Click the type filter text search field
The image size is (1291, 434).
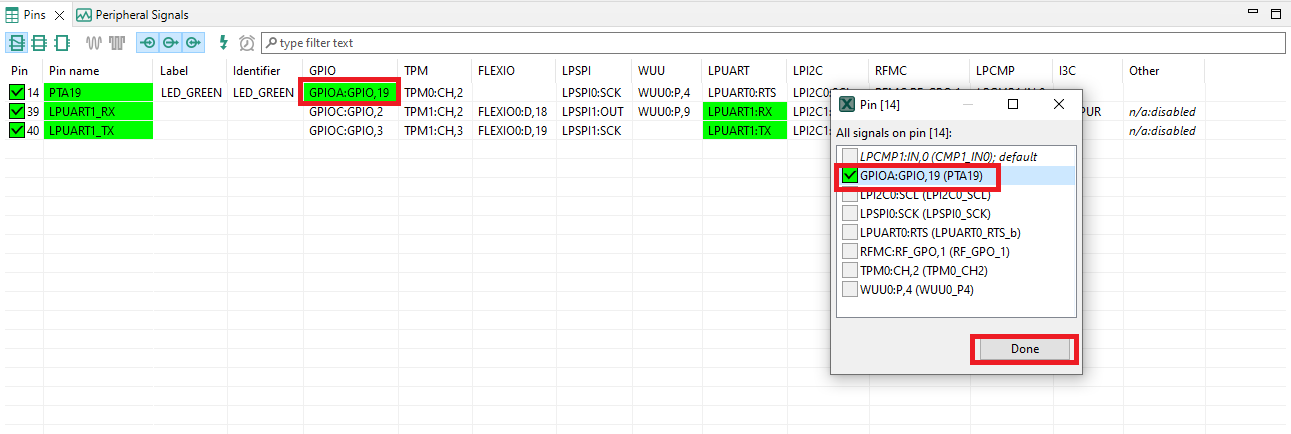tap(770, 43)
